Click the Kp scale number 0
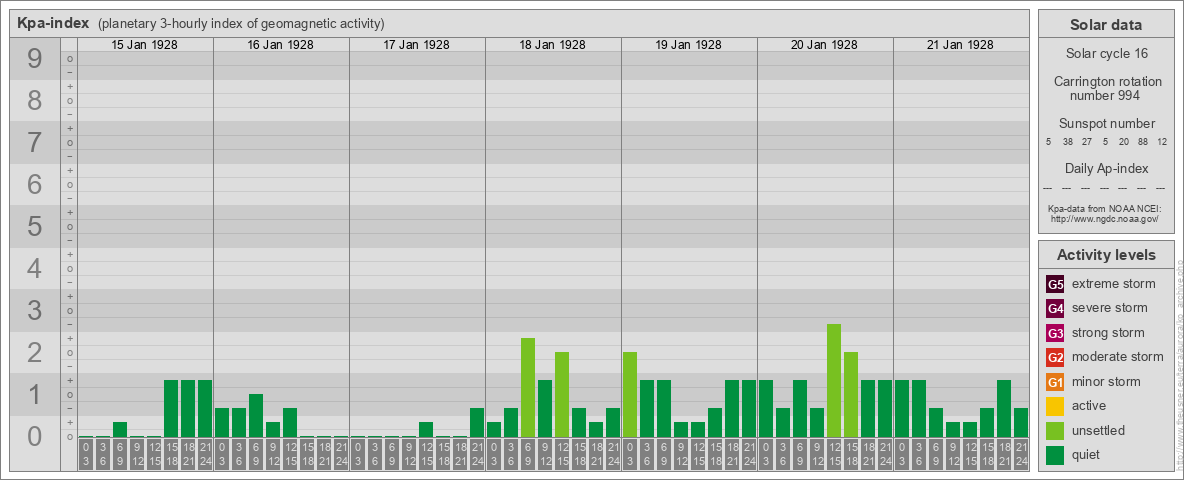The image size is (1184, 480). (x=34, y=436)
